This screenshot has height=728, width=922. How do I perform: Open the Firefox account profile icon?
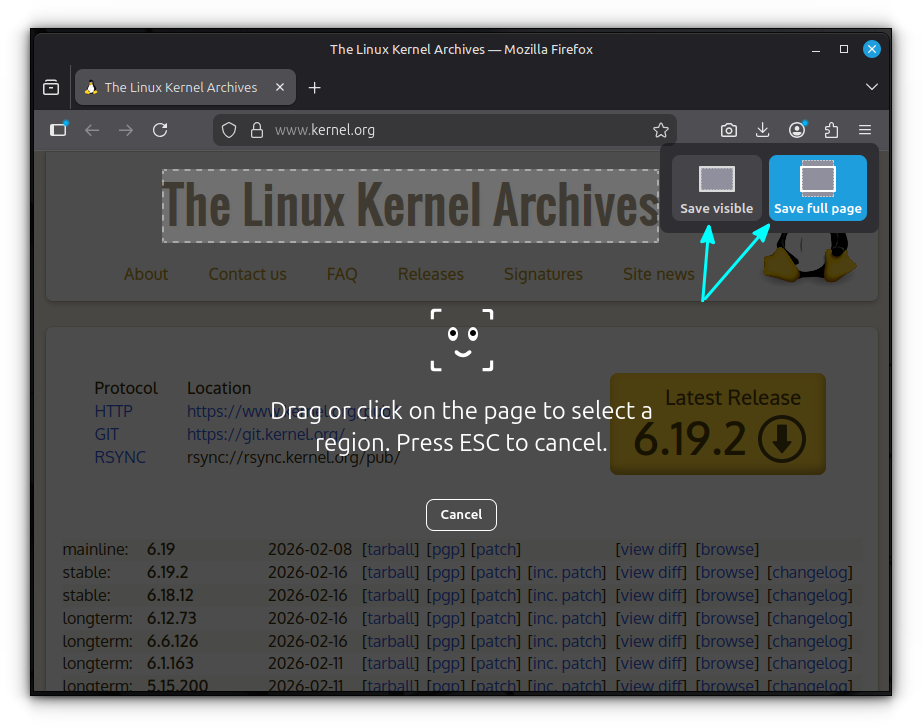797,130
